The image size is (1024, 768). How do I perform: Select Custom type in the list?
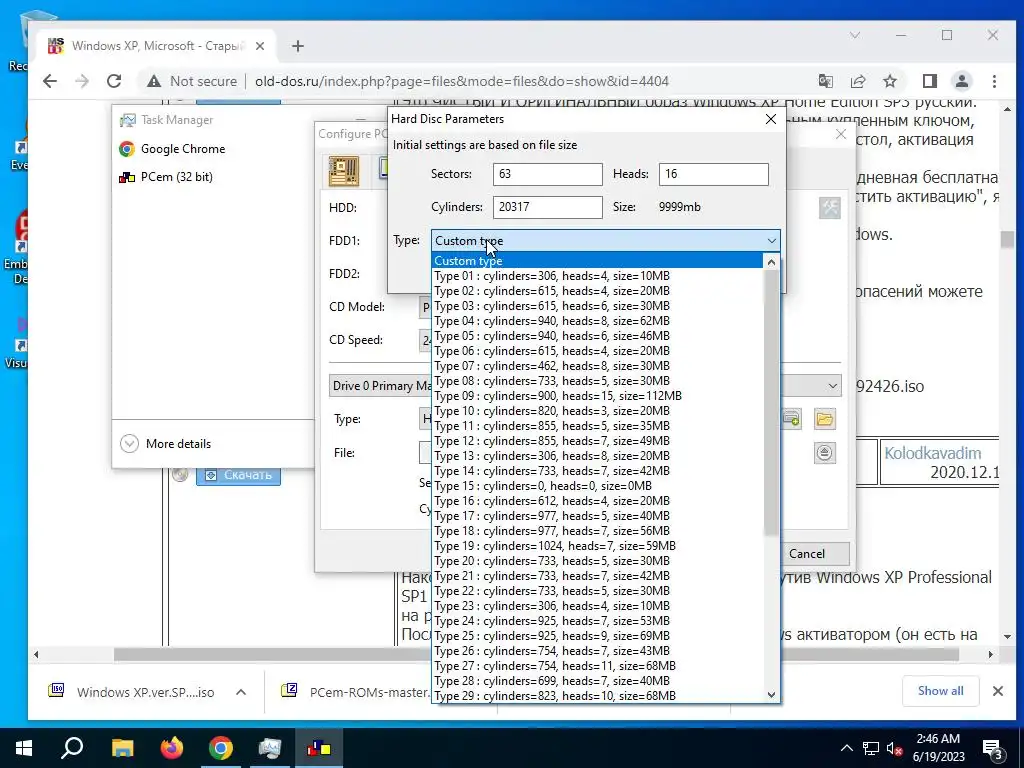click(597, 261)
